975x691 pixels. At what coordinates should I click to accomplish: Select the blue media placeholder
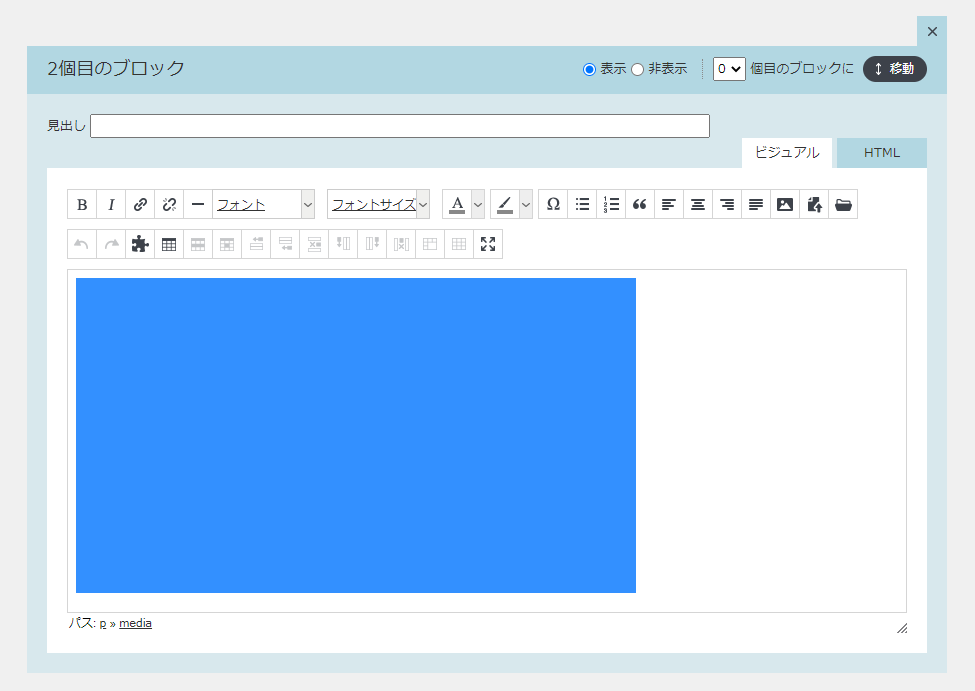pos(356,435)
